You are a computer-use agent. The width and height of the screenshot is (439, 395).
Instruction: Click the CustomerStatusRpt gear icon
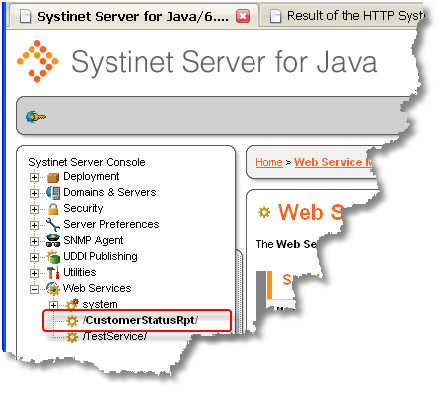(x=72, y=321)
